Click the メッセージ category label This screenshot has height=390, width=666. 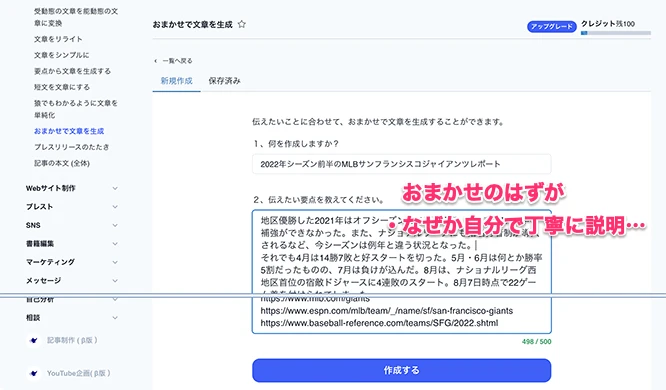pos(43,281)
